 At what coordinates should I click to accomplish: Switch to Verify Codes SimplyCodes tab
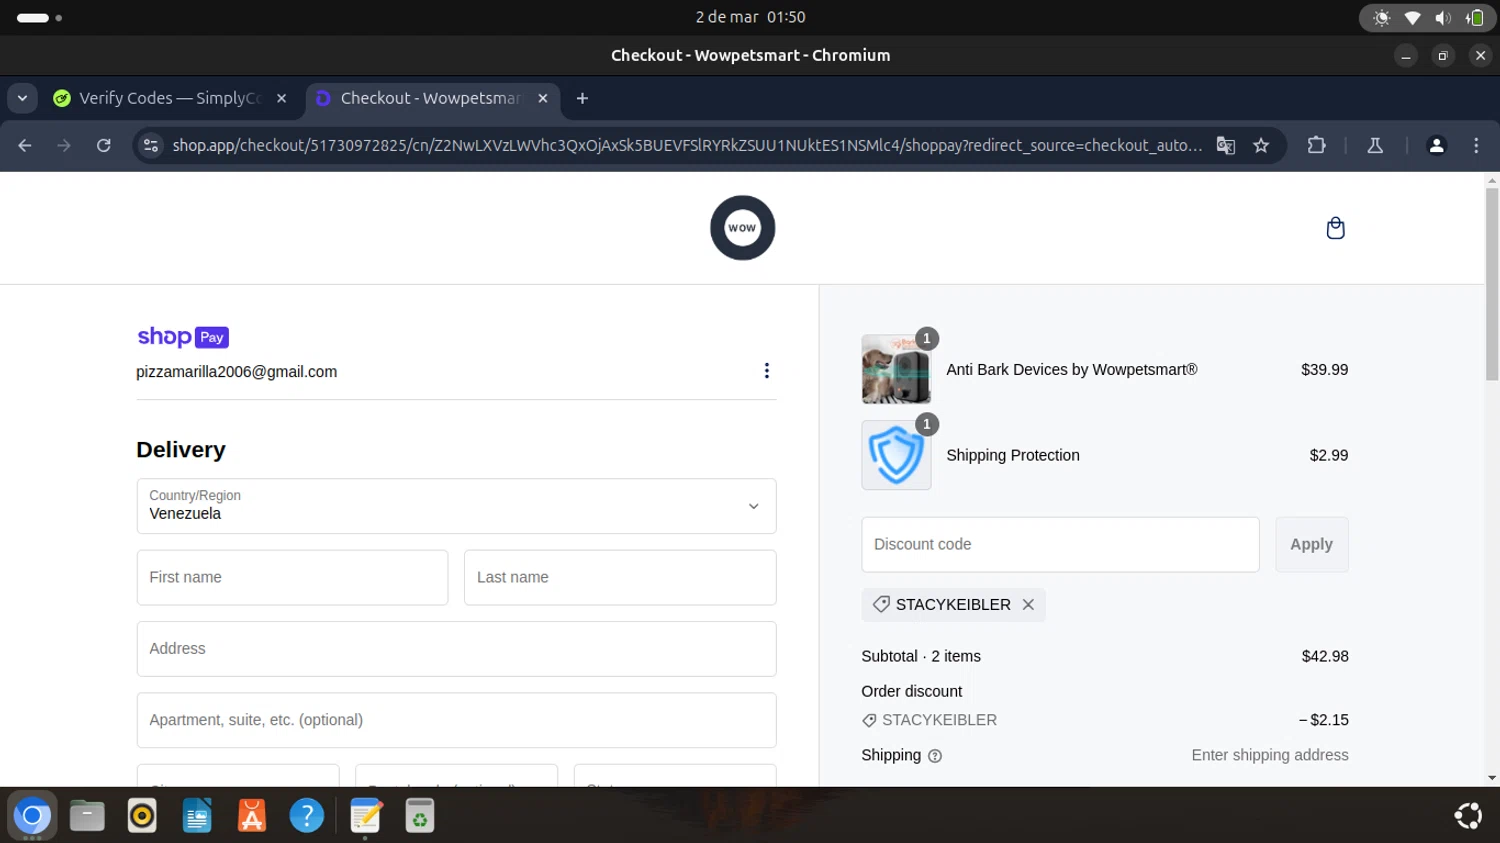click(x=170, y=98)
